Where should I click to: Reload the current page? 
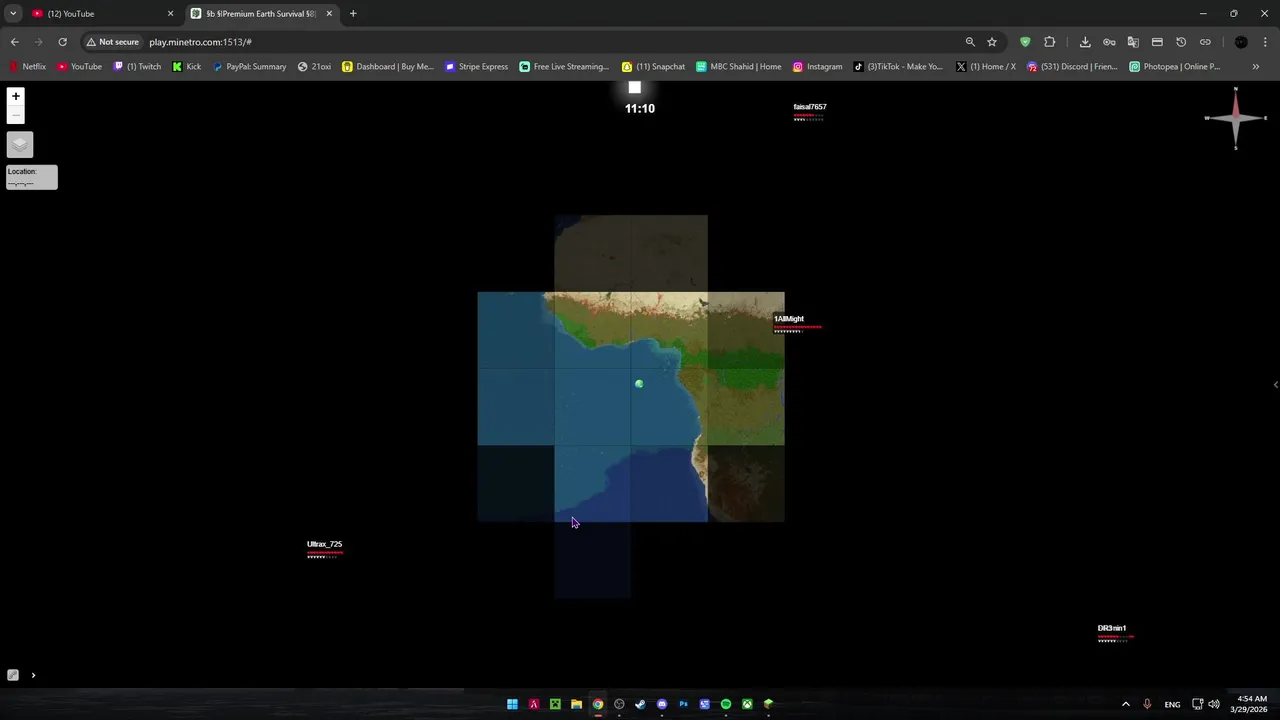[62, 42]
